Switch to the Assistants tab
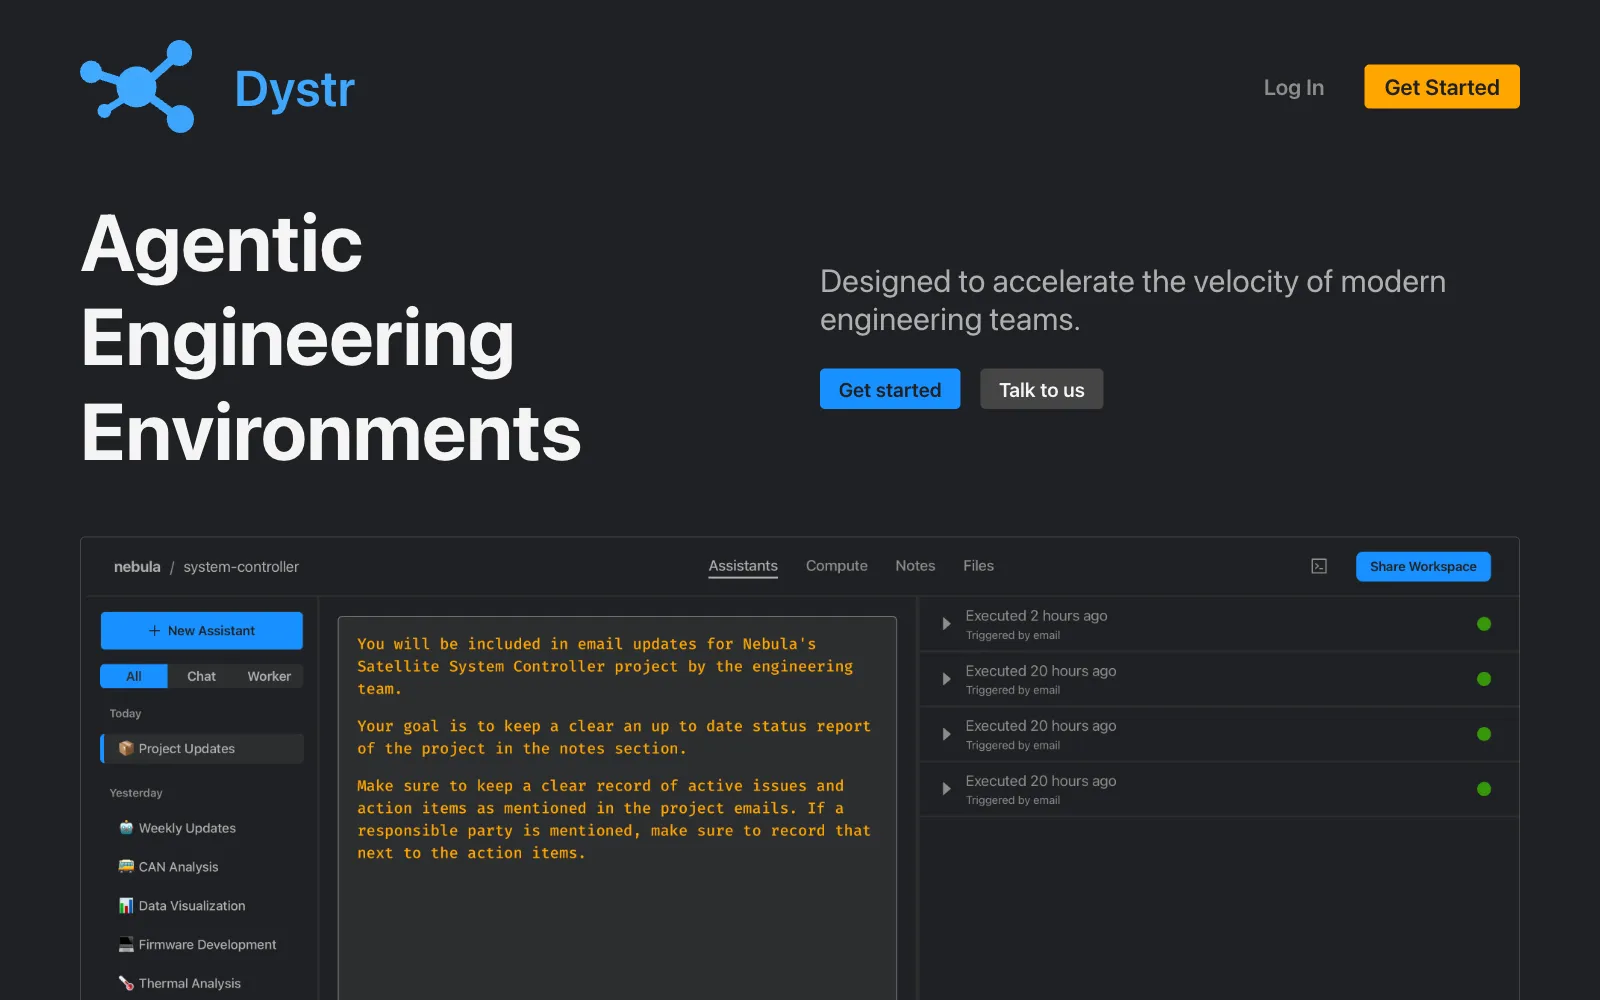Viewport: 1600px width, 1000px height. pyautogui.click(x=743, y=566)
